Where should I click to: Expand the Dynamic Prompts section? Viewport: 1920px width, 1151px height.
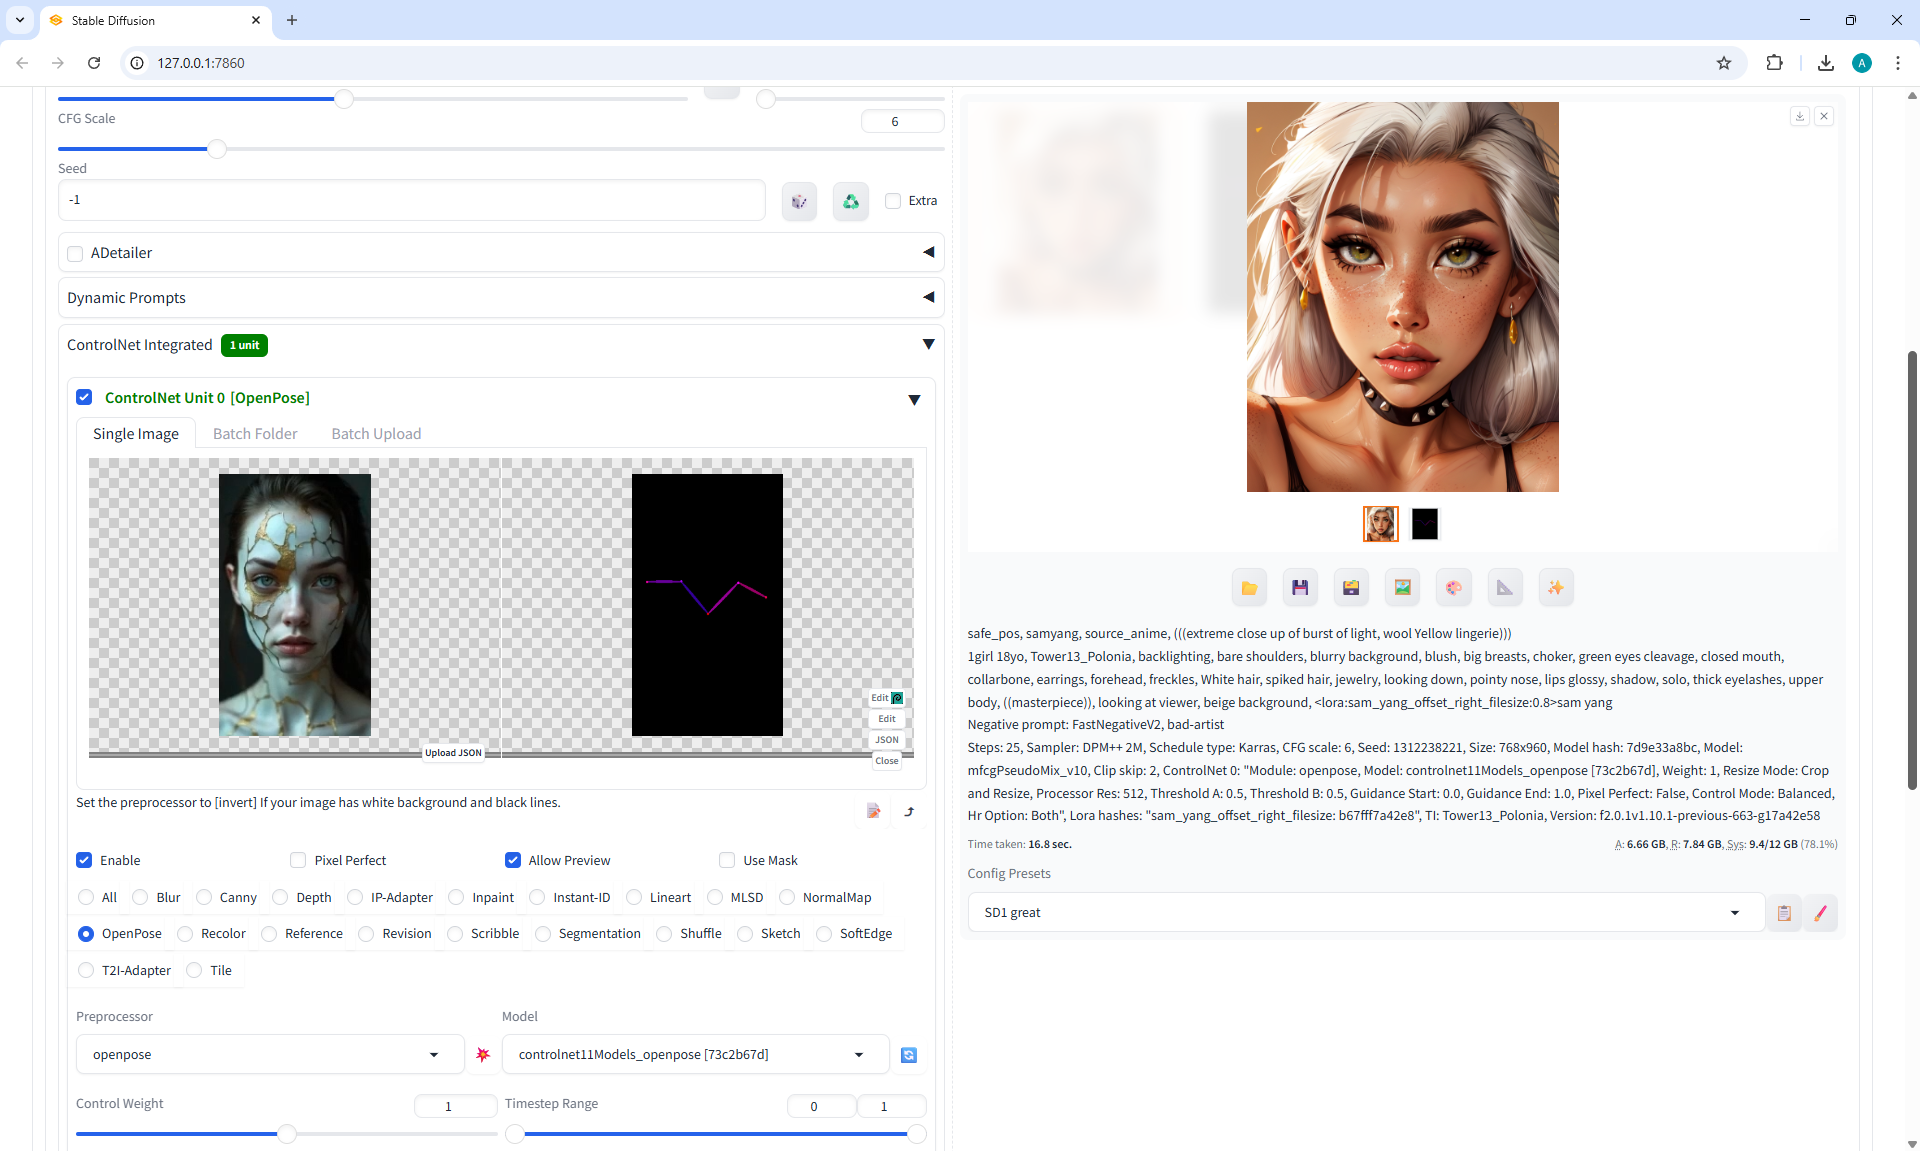[500, 298]
